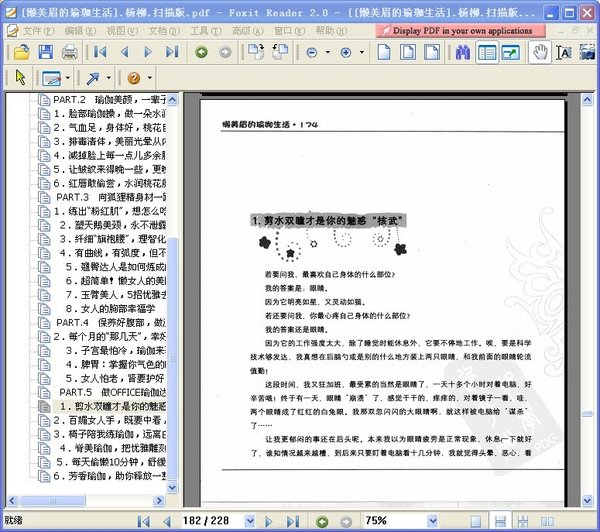This screenshot has width=600, height=532.
Task: Toggle full screen view icon
Action: click(x=511, y=52)
